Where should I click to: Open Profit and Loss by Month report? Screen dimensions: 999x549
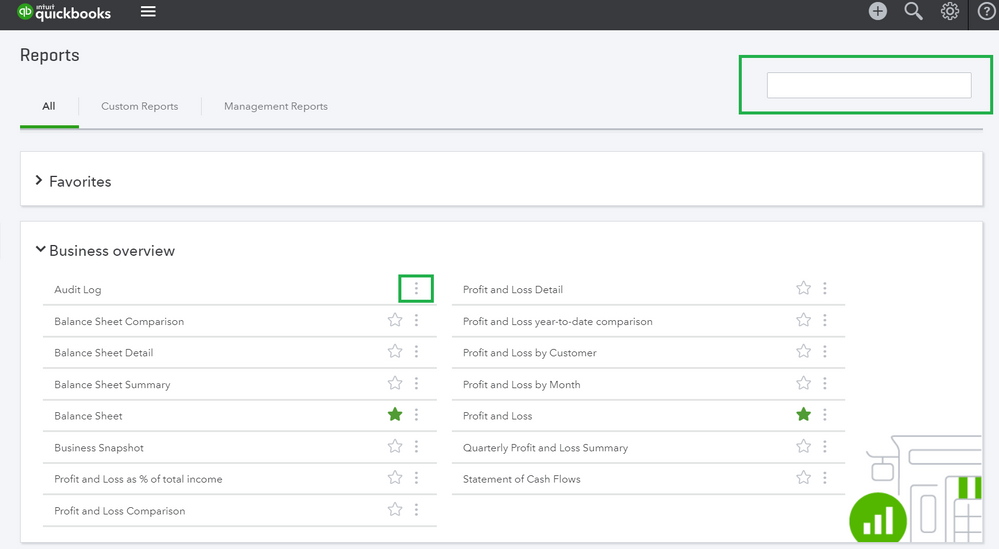[x=521, y=384]
